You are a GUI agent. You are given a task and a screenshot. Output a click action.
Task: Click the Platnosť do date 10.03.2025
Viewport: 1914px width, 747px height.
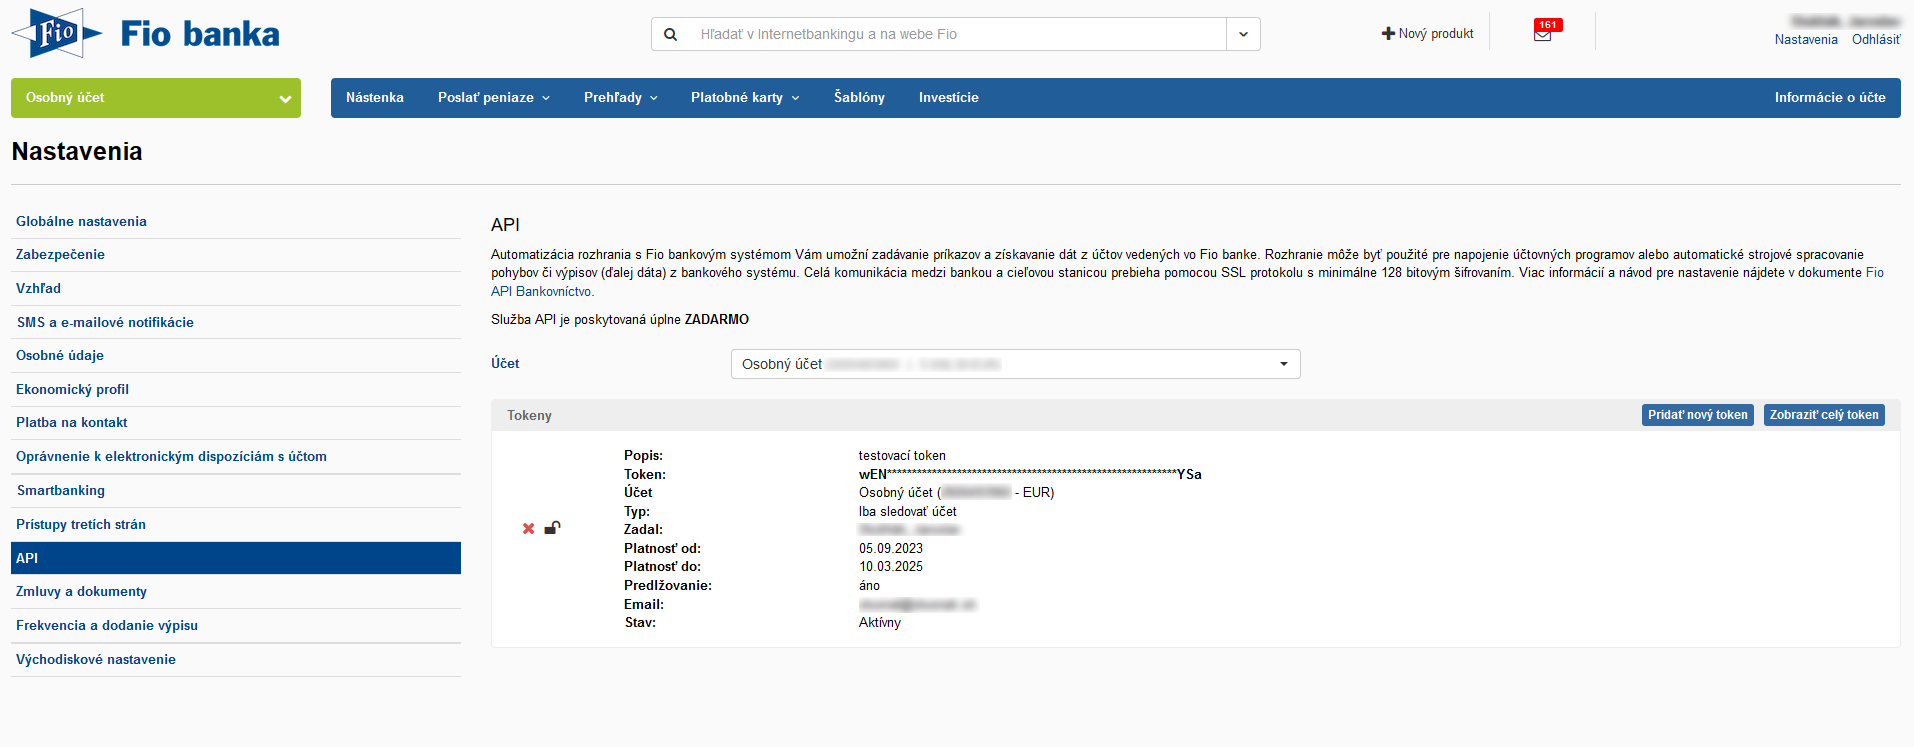[891, 567]
